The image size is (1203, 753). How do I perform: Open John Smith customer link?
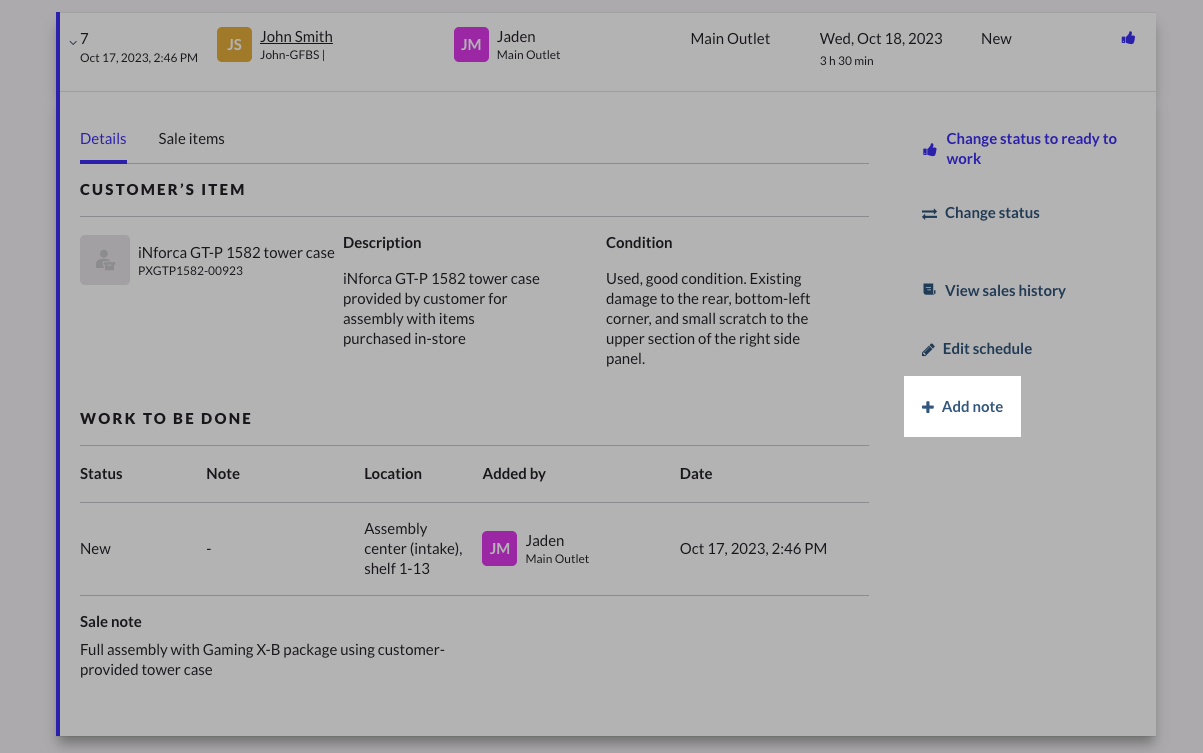click(x=296, y=37)
